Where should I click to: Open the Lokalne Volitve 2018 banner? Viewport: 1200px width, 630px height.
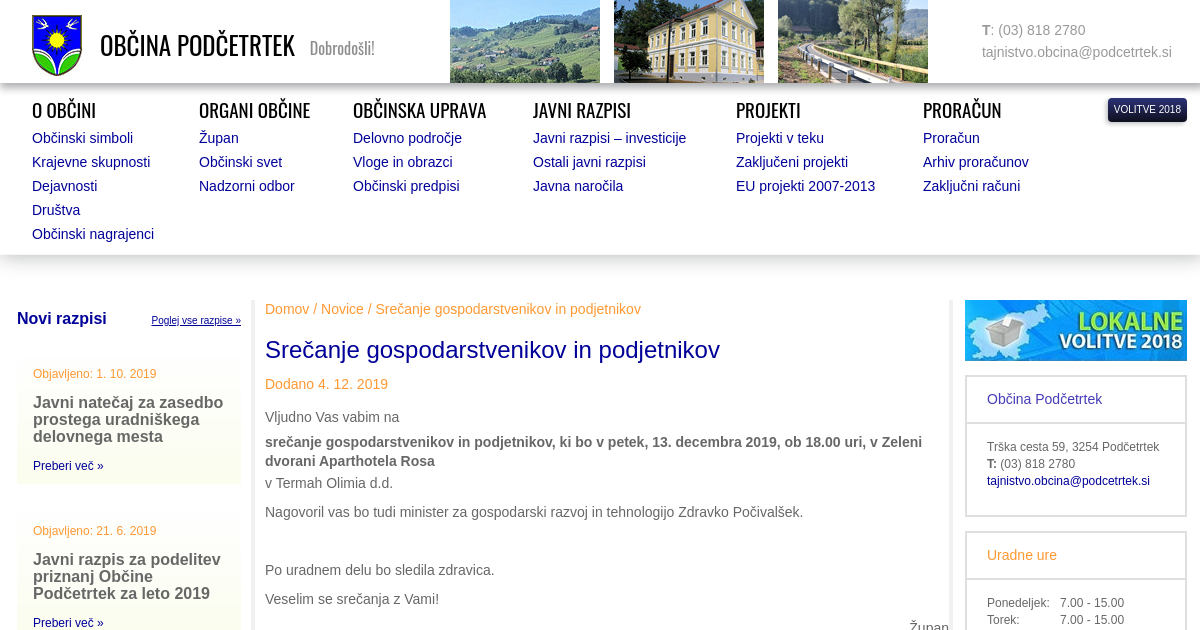tap(1075, 330)
